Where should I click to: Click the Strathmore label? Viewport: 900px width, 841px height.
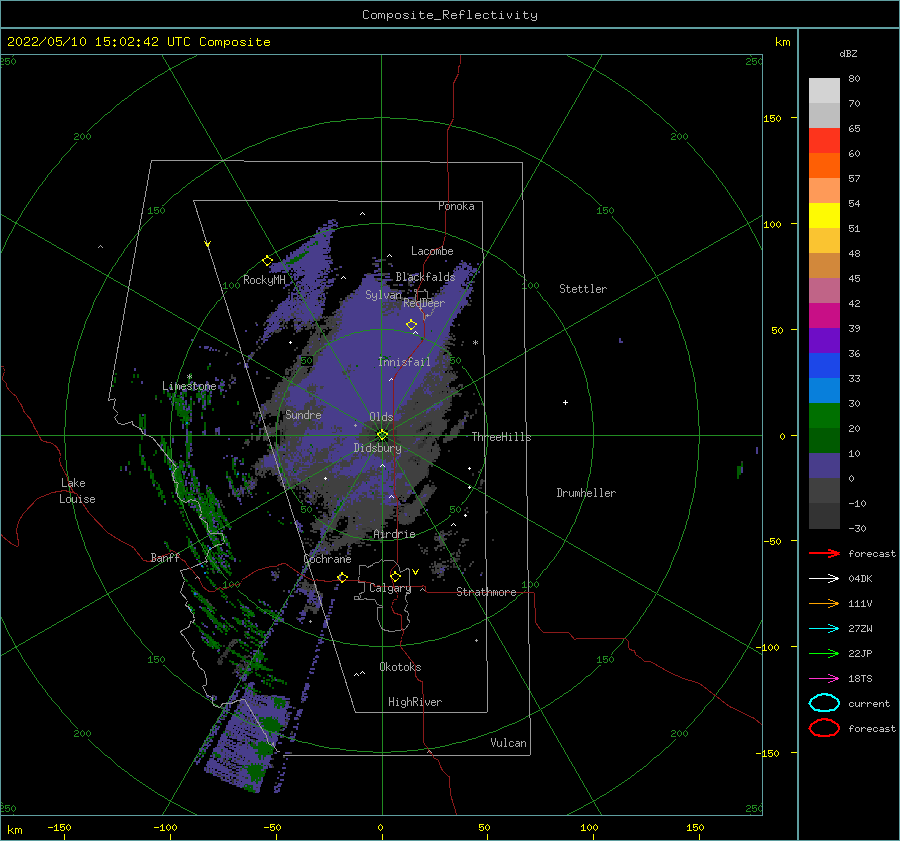click(x=486, y=592)
